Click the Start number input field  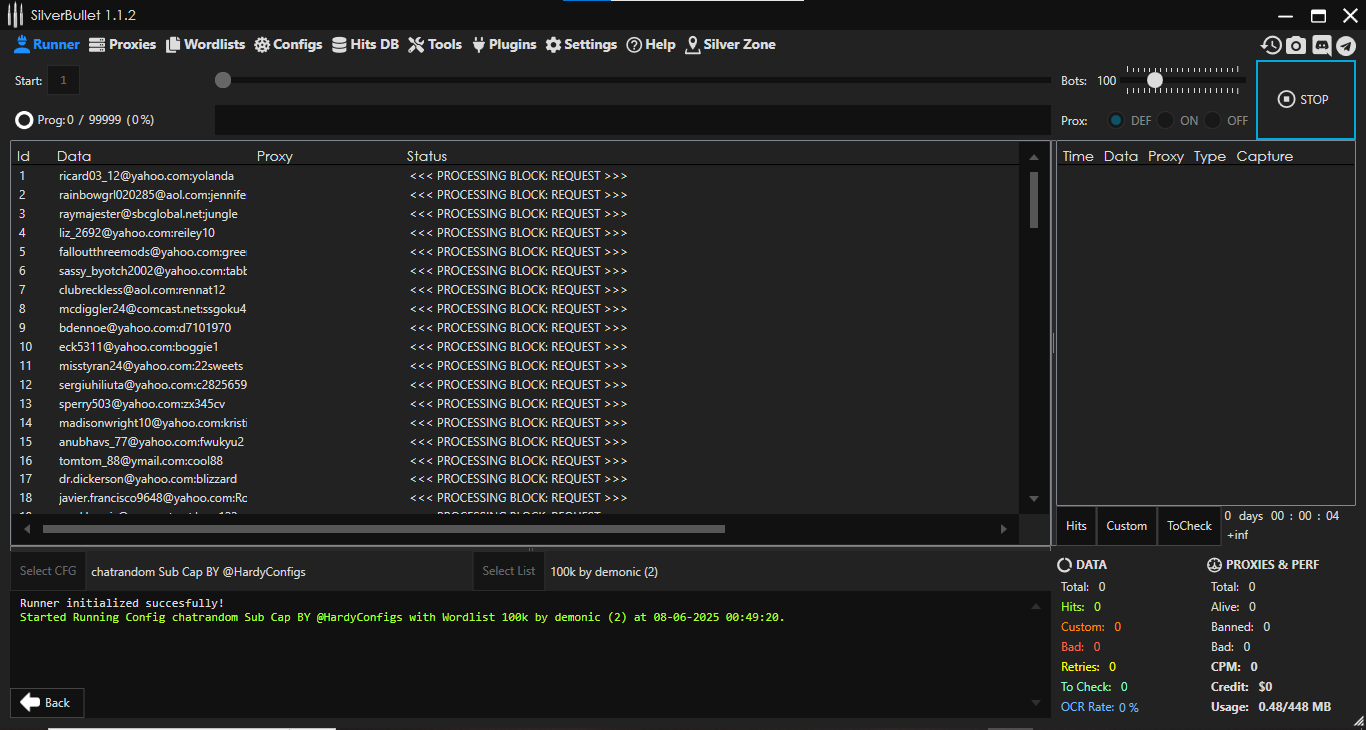click(63, 80)
